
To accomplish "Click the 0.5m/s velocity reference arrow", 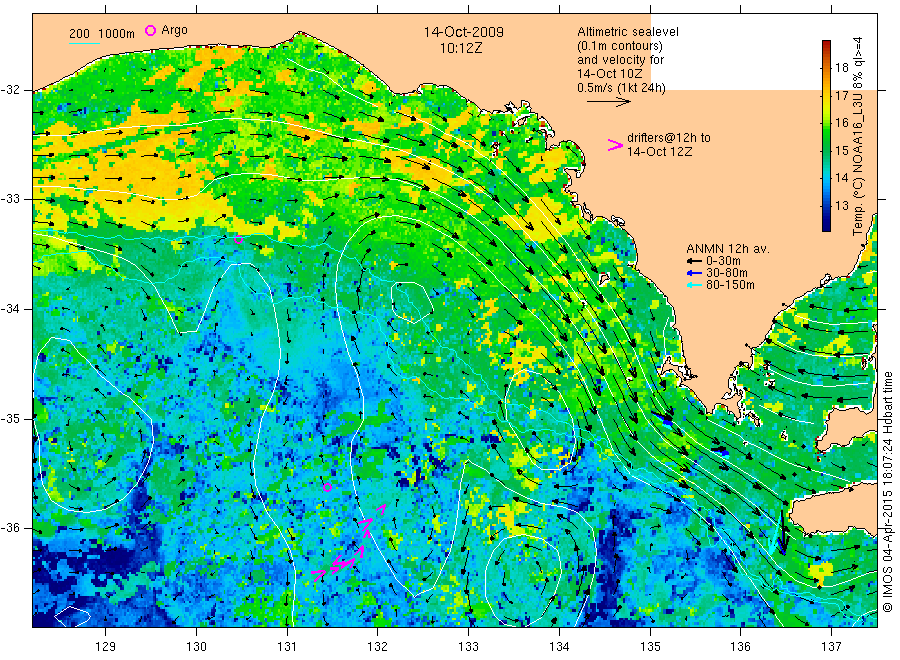I will (x=608, y=102).
